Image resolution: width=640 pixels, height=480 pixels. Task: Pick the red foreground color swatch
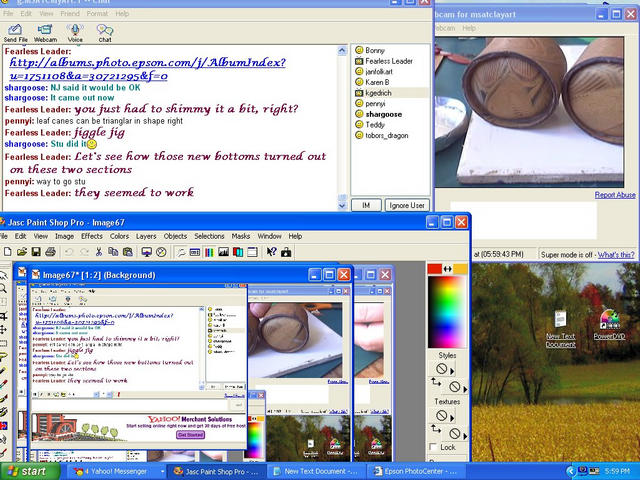pos(435,269)
